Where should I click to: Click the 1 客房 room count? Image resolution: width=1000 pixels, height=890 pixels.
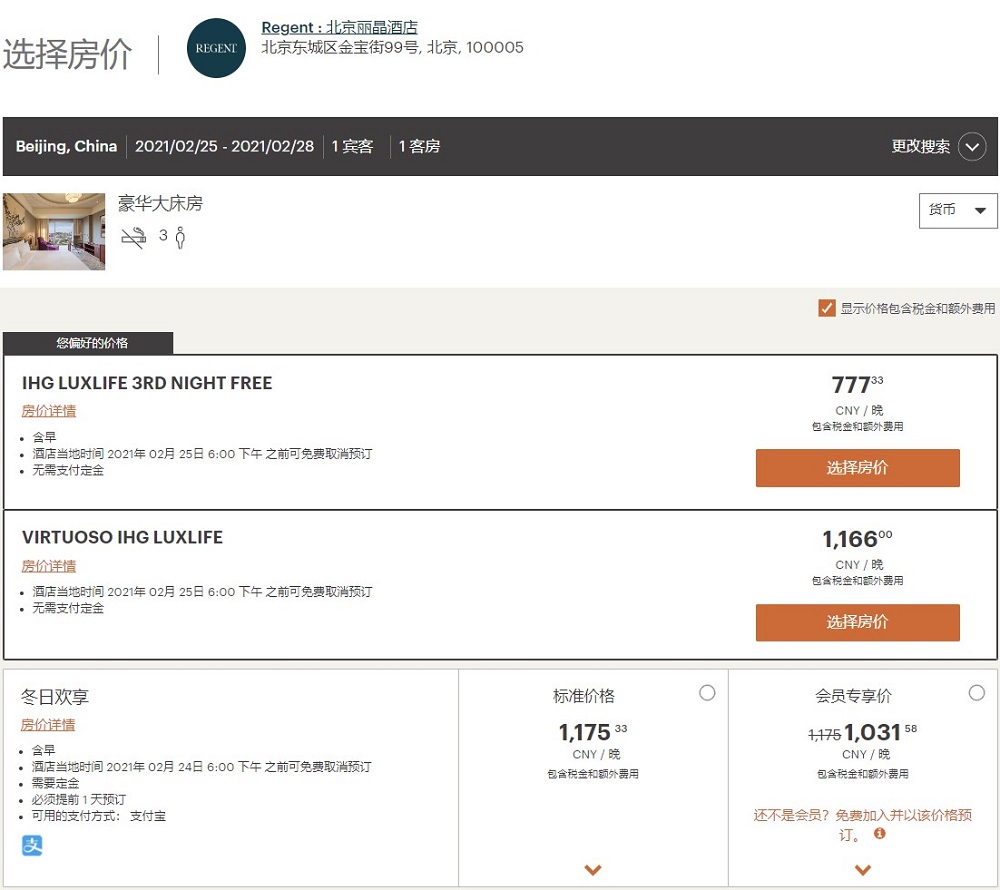pyautogui.click(x=419, y=146)
